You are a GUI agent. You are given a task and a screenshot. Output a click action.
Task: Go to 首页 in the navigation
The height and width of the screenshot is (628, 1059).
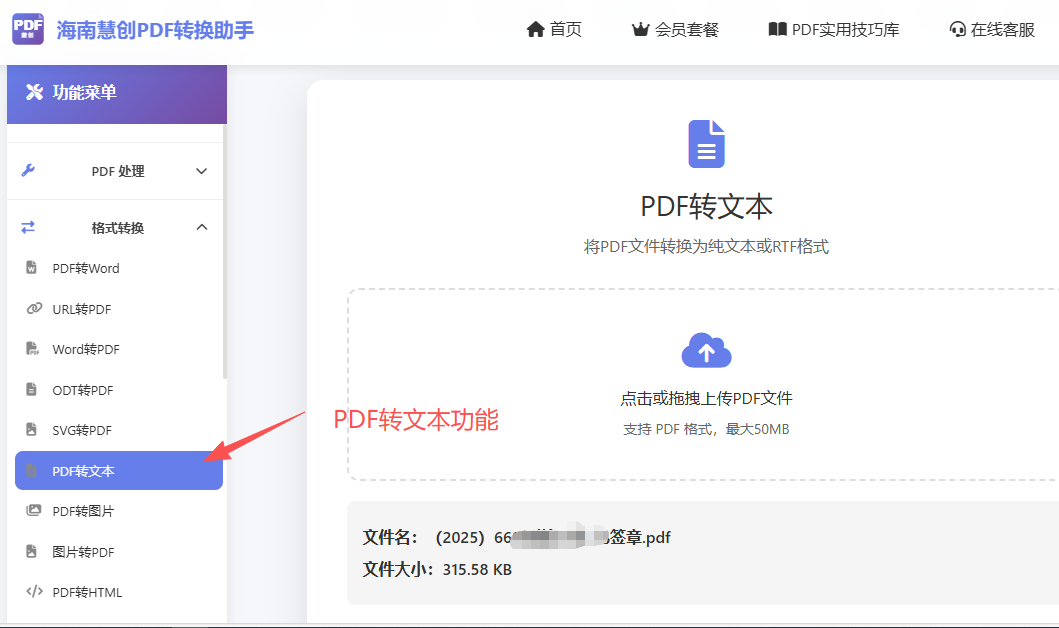click(565, 29)
